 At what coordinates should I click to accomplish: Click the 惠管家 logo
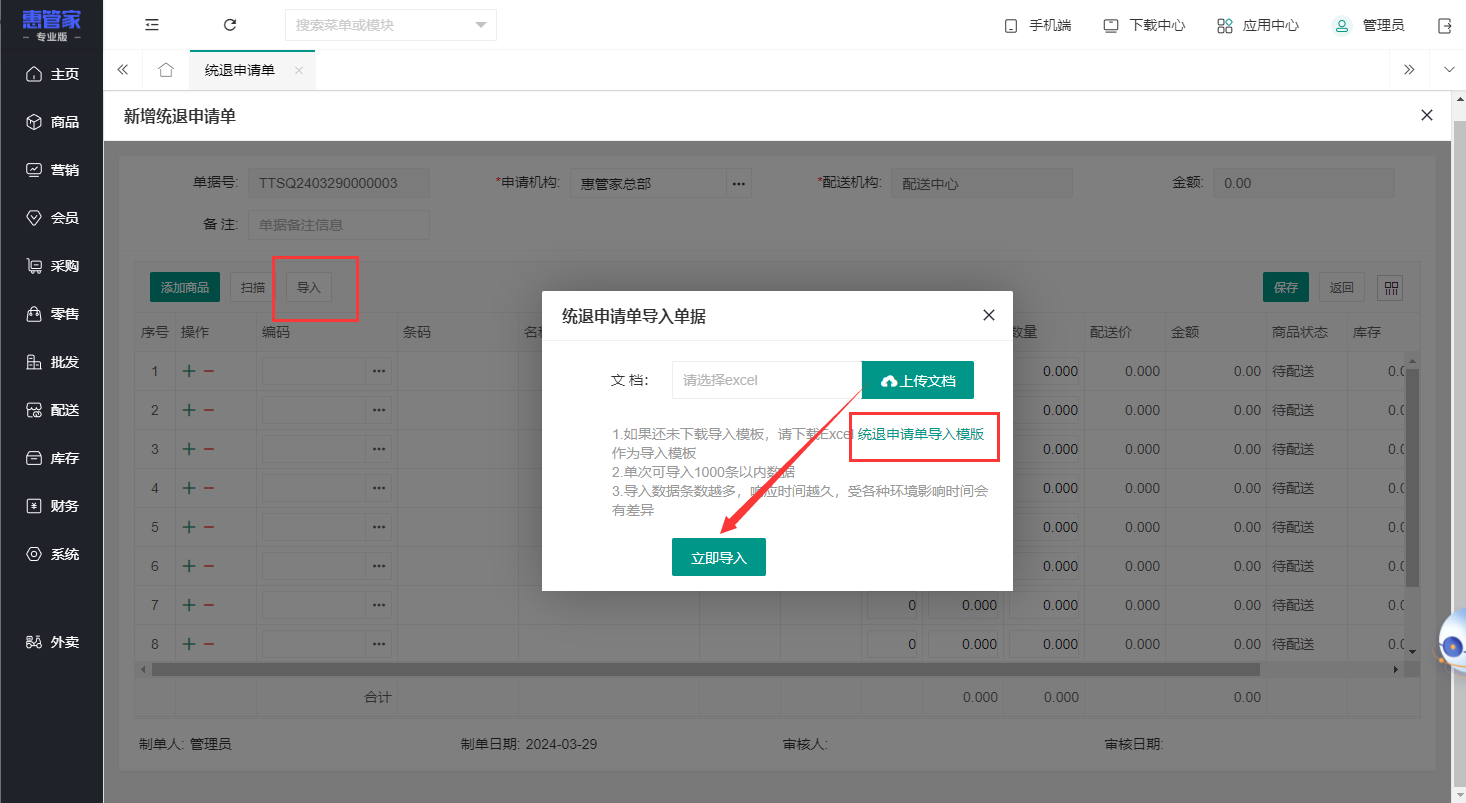pyautogui.click(x=52, y=25)
